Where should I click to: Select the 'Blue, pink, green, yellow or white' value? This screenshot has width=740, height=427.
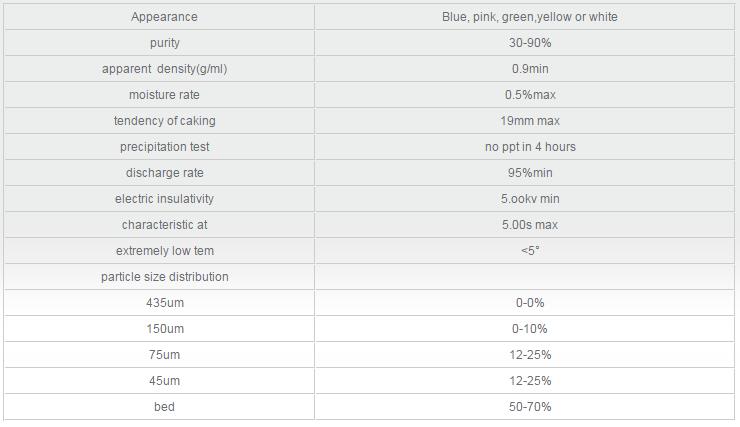[530, 17]
